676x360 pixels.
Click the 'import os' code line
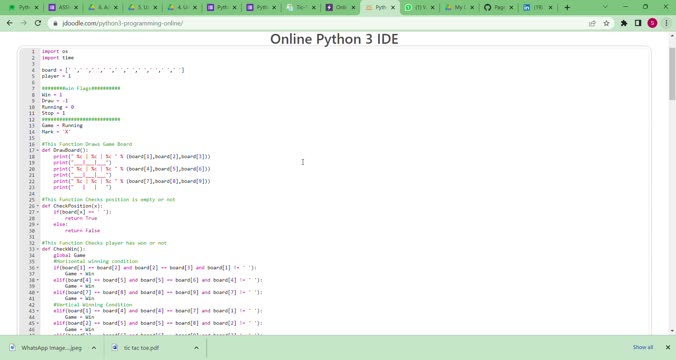click(55, 51)
